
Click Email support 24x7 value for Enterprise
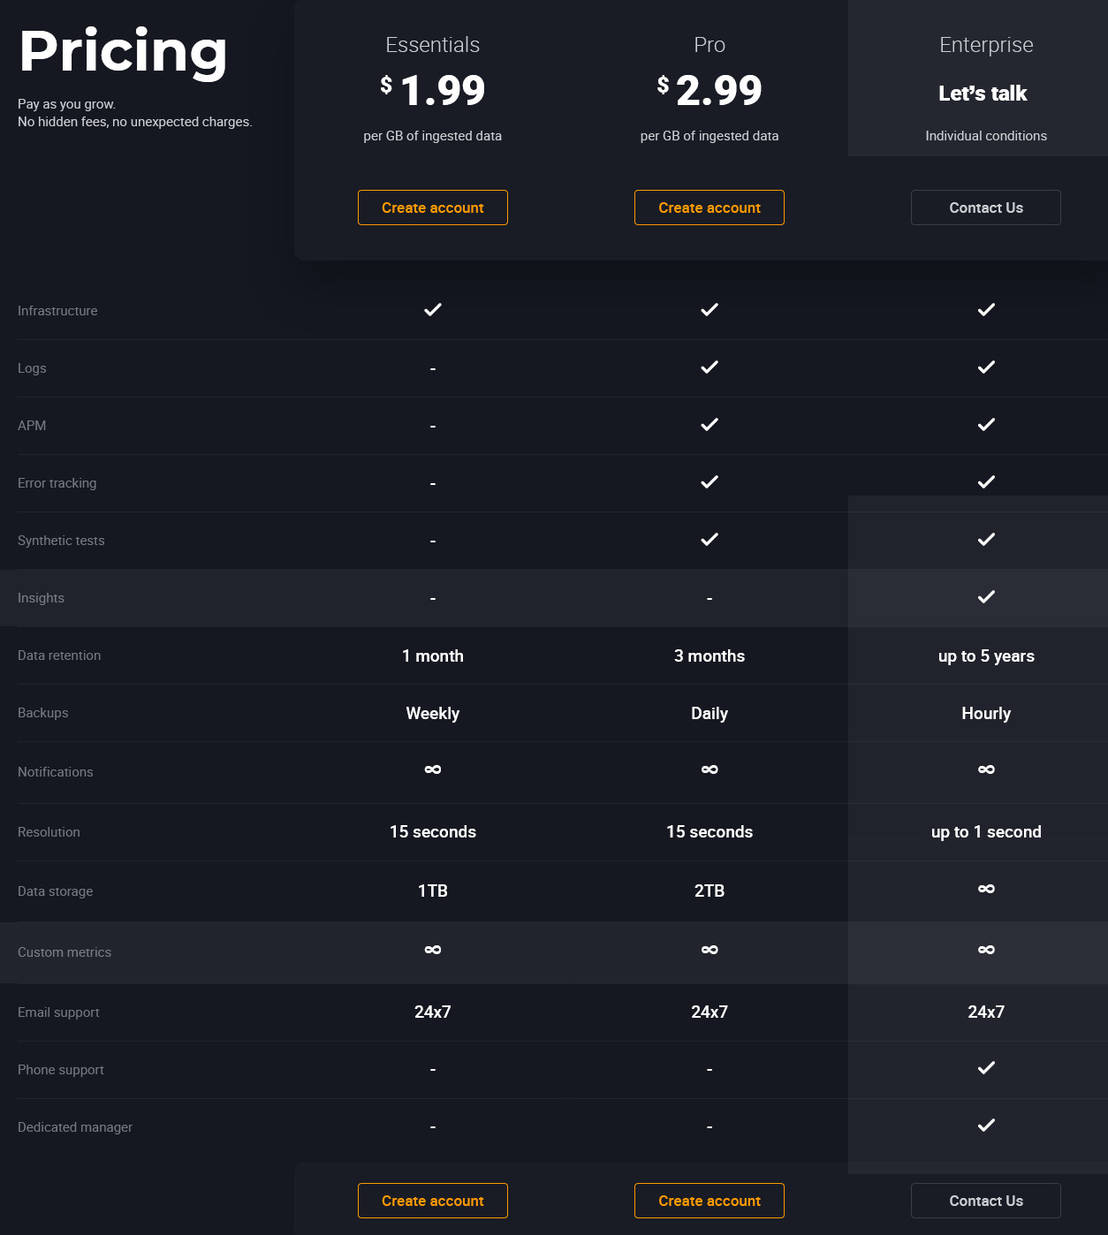tap(986, 1012)
